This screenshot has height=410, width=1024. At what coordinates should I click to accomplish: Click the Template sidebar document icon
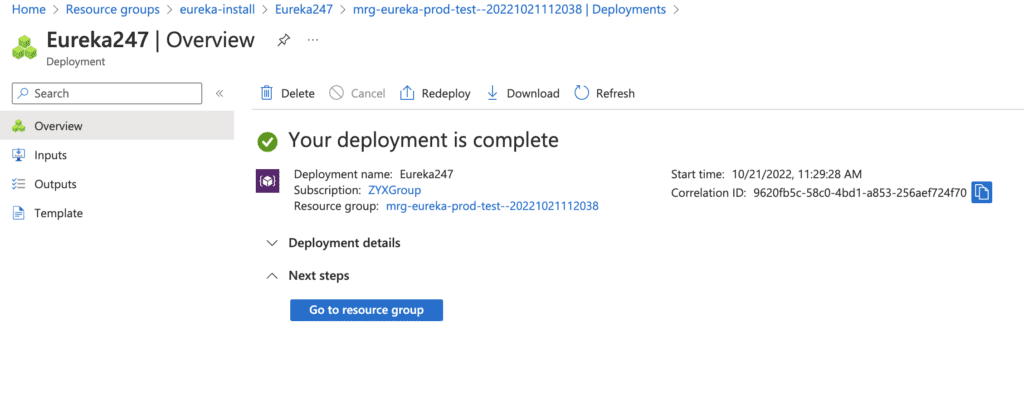[19, 213]
